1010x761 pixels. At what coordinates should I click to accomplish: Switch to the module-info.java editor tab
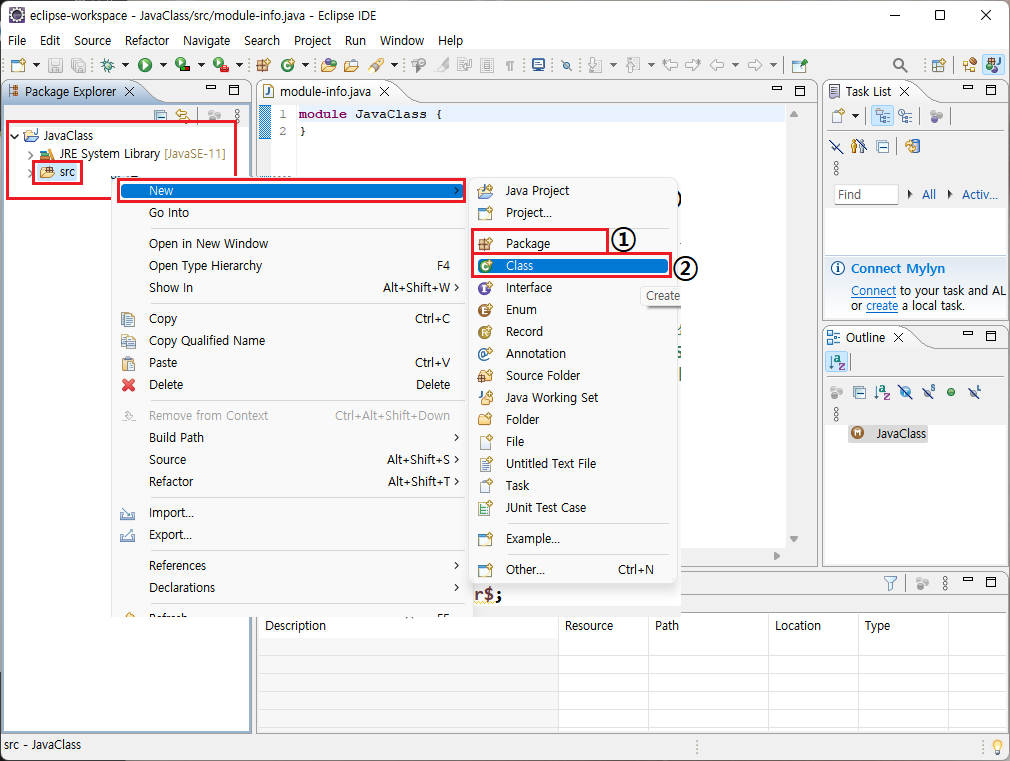[x=325, y=92]
